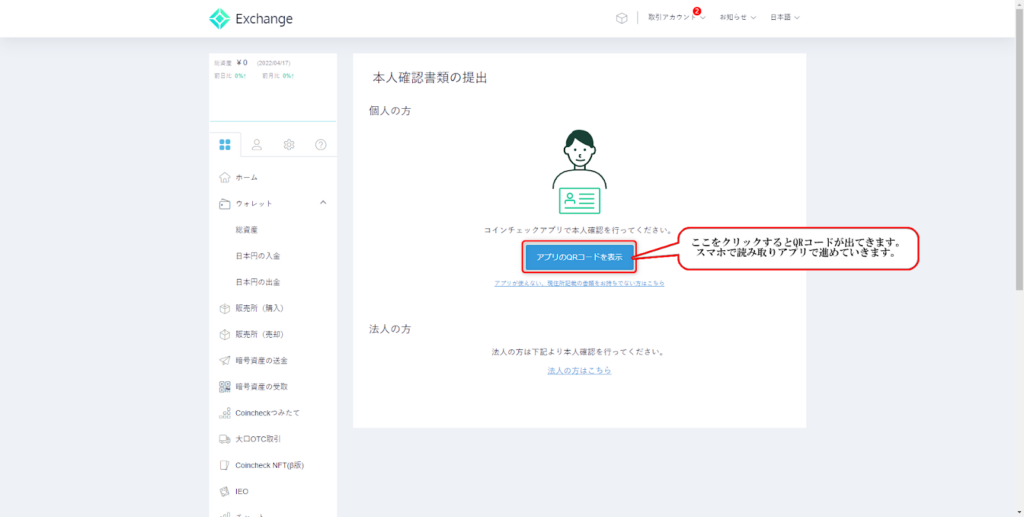Follow the 法人の方はこちら link
This screenshot has height=517, width=1024.
[x=579, y=370]
